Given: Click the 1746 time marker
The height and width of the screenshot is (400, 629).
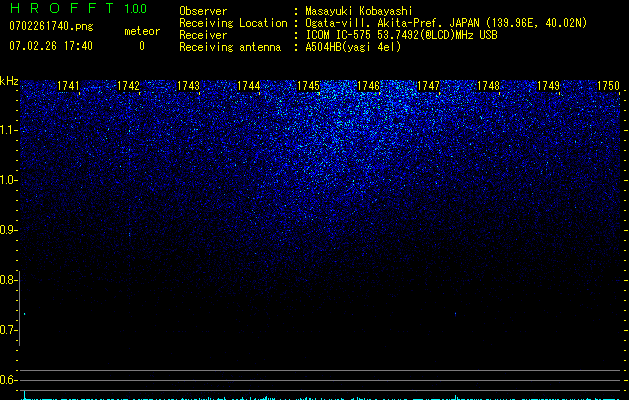Looking at the screenshot, I should point(369,86).
